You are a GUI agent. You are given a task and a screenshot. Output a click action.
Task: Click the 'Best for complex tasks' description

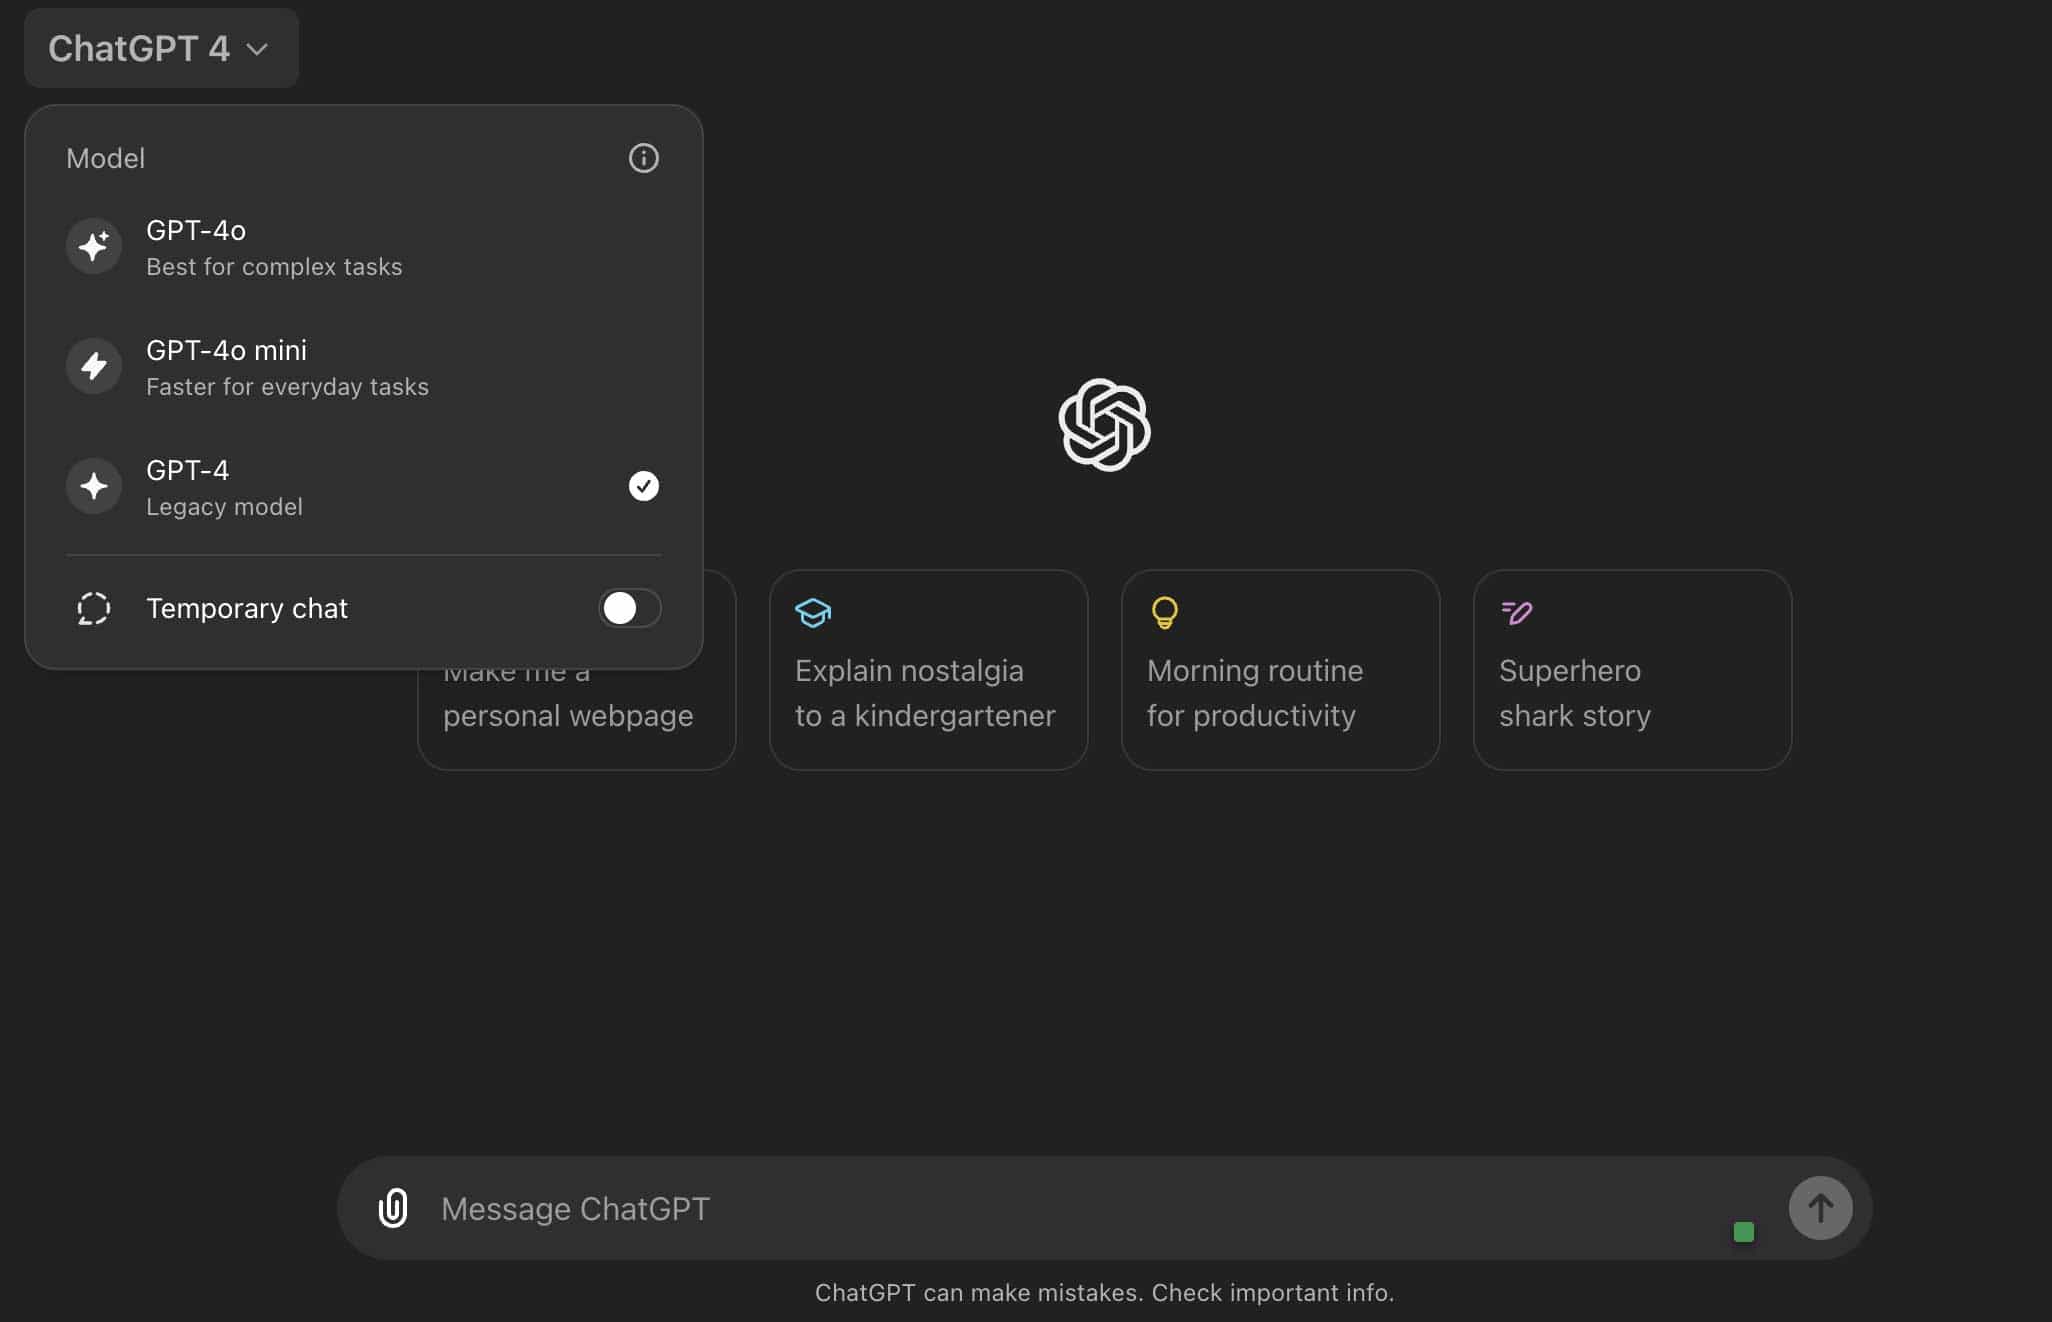(x=274, y=267)
